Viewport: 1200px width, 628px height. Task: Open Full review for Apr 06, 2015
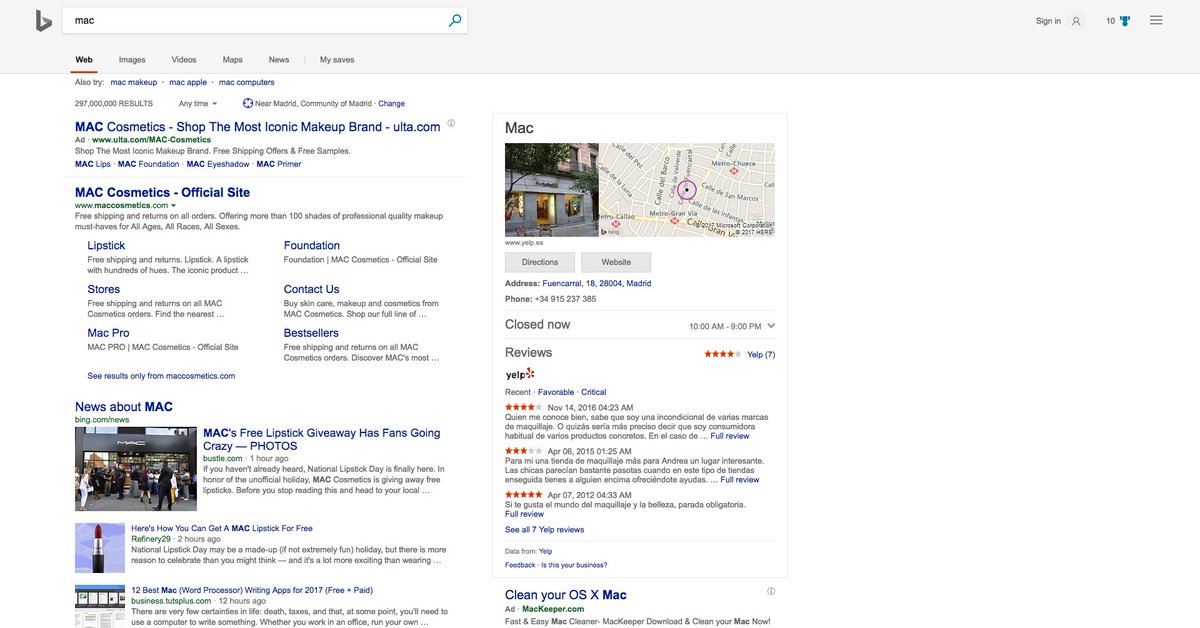pyautogui.click(x=740, y=480)
